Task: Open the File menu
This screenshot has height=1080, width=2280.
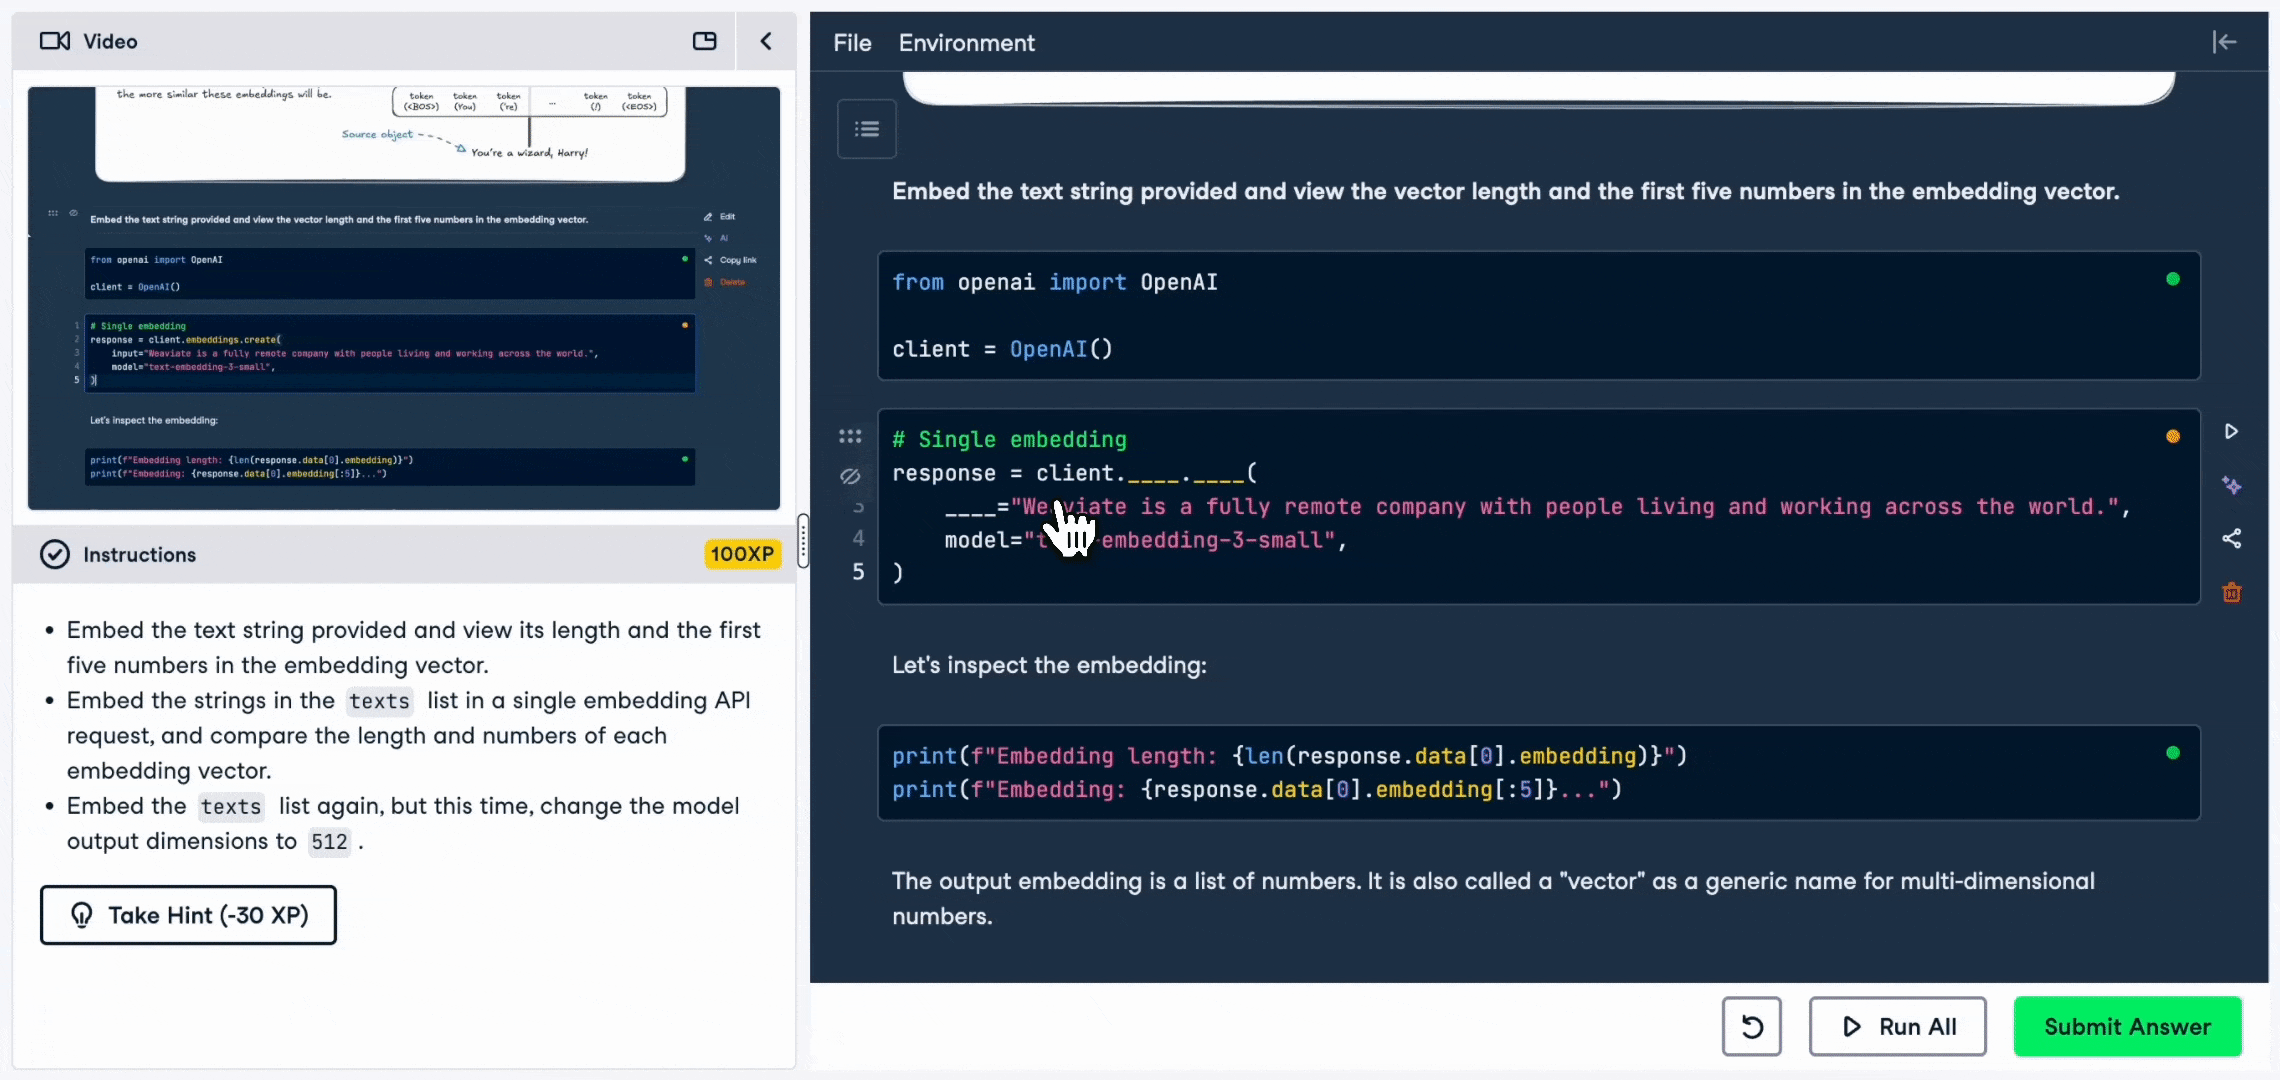Action: [x=851, y=43]
